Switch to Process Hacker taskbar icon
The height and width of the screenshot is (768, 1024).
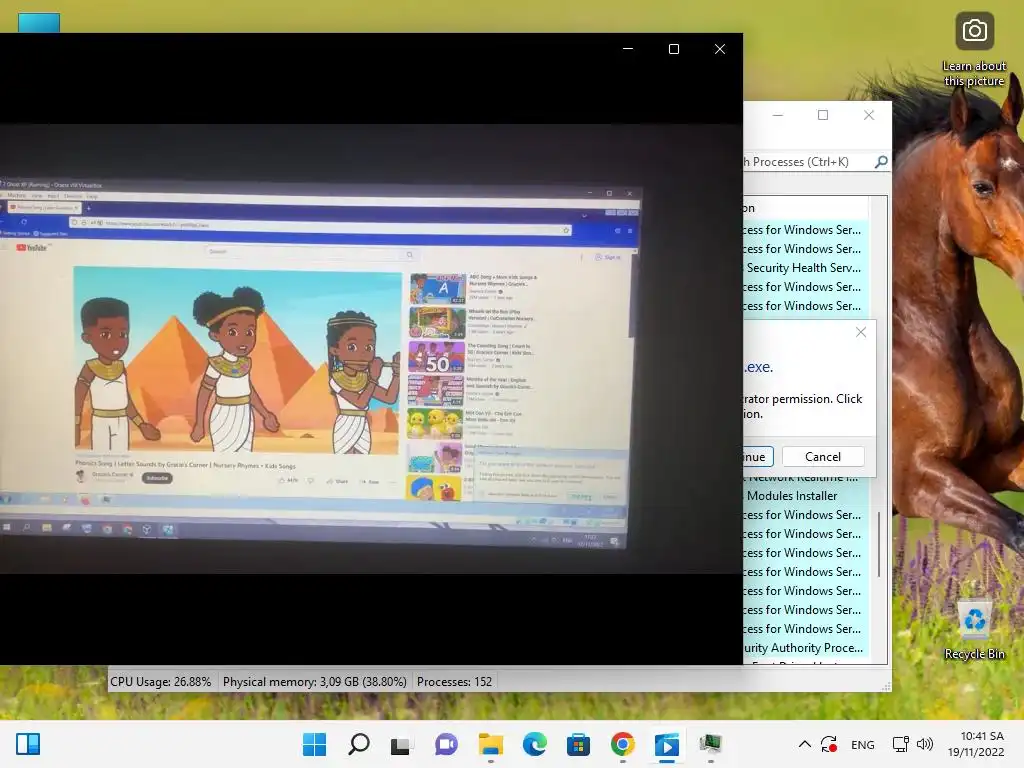click(x=710, y=744)
